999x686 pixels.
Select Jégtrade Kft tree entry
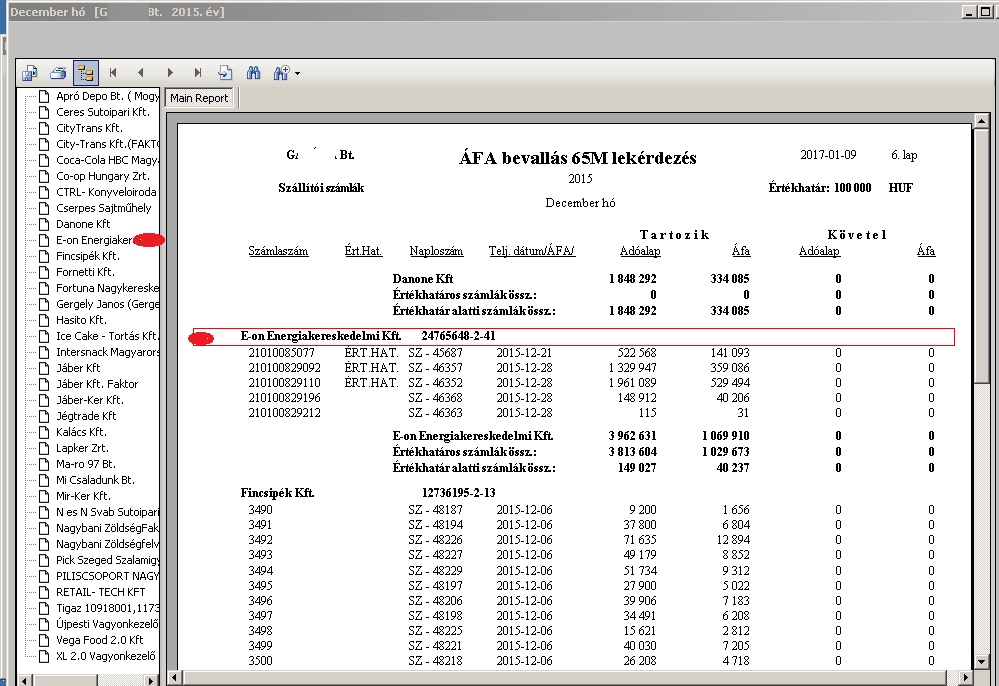86,416
